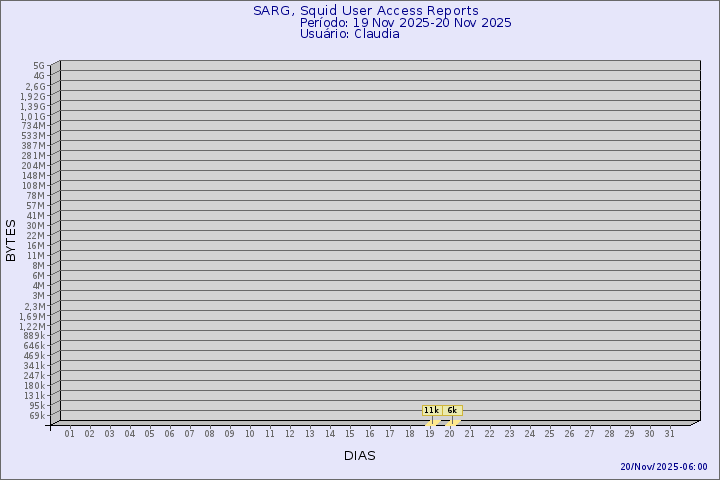Click the 6k data label on day 20
The width and height of the screenshot is (720, 480).
tap(452, 410)
